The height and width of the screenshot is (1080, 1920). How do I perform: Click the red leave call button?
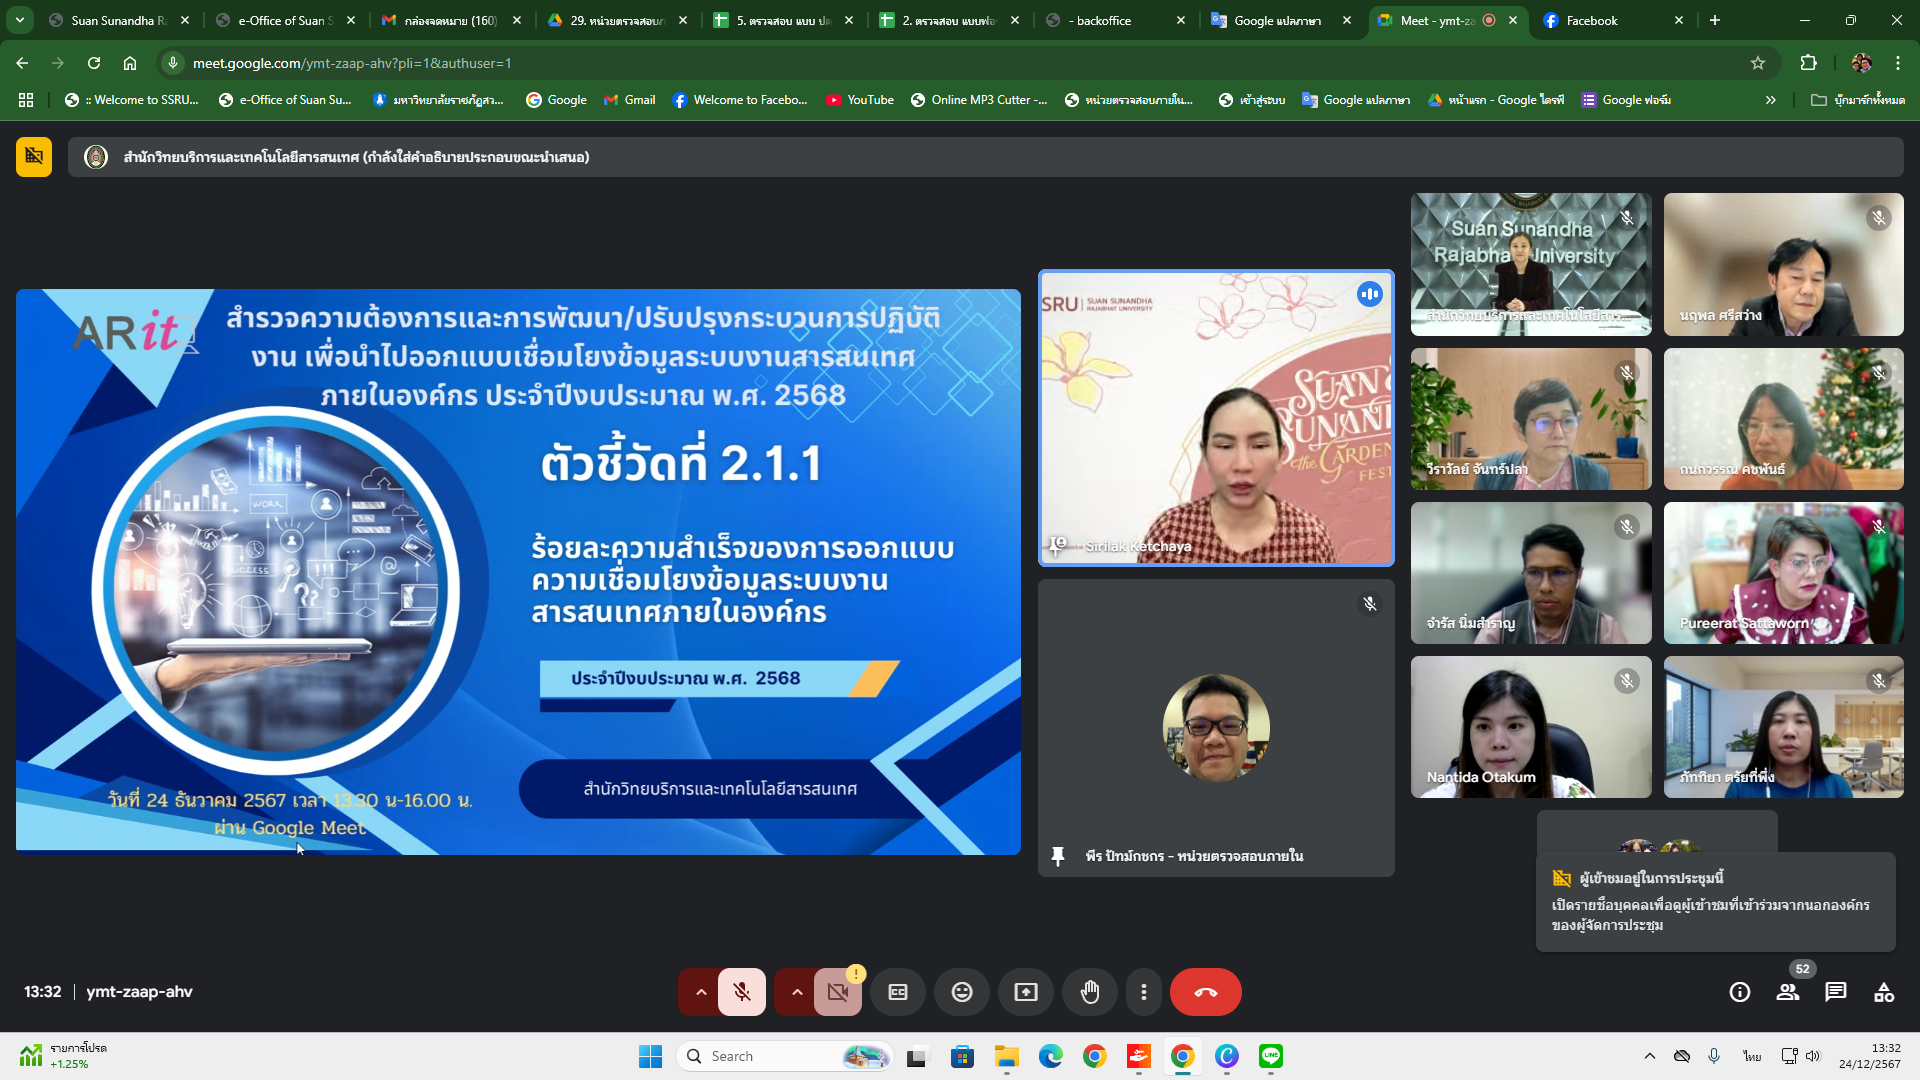[1205, 992]
